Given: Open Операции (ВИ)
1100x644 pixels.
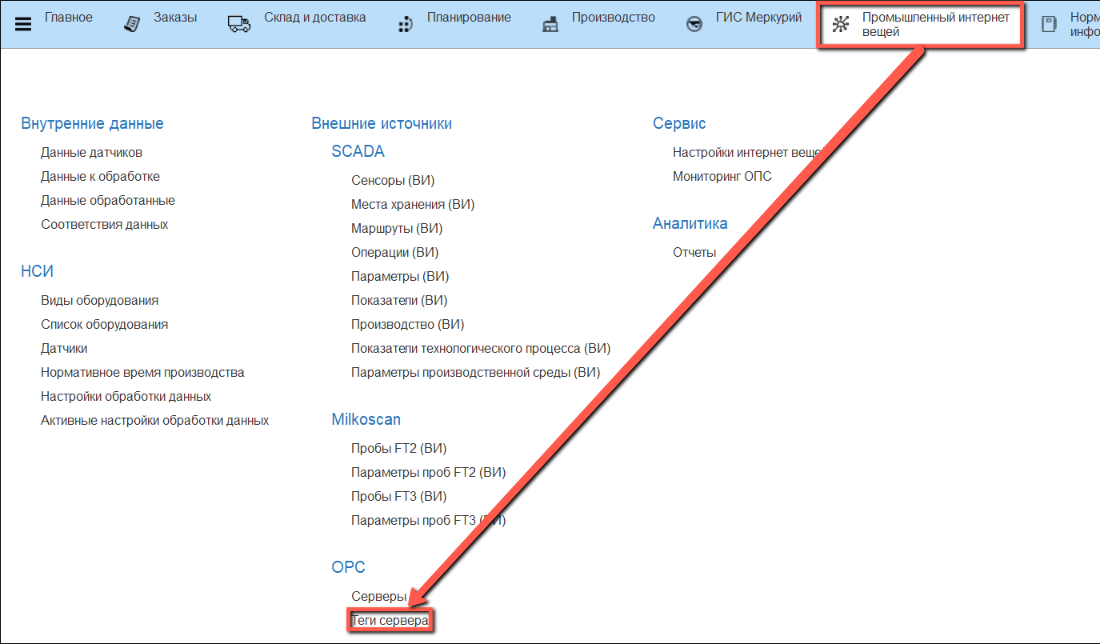Looking at the screenshot, I should click(395, 253).
